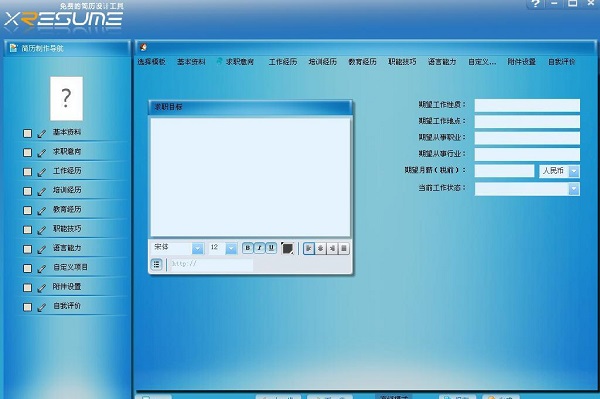Click the http:// link input field
Screen dimensions: 600x399
211,264
